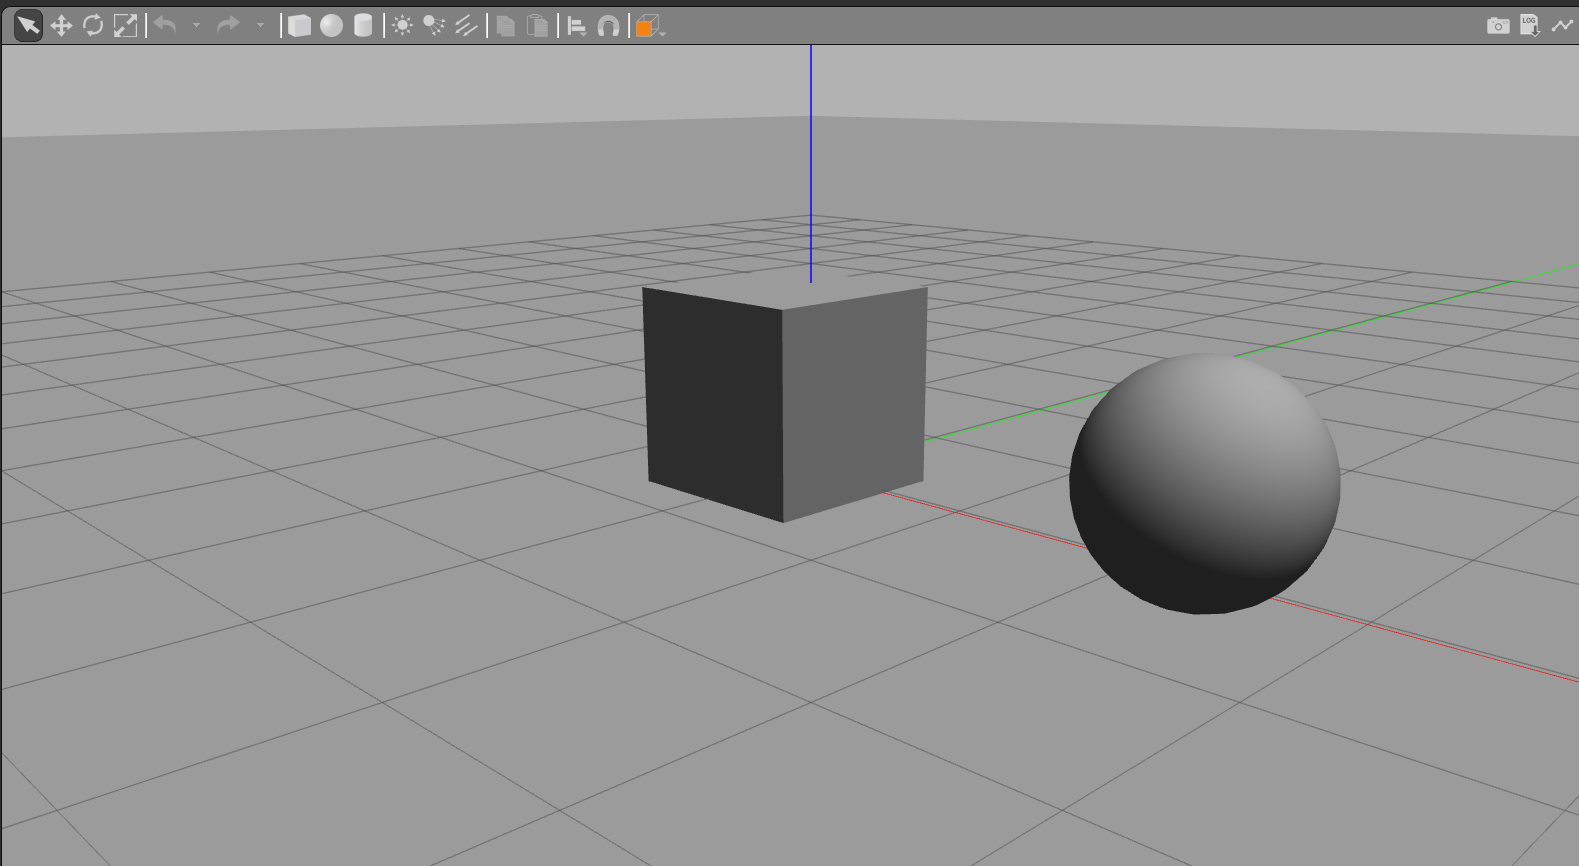Click the Redo arrow
The image size is (1579, 866).
[228, 26]
